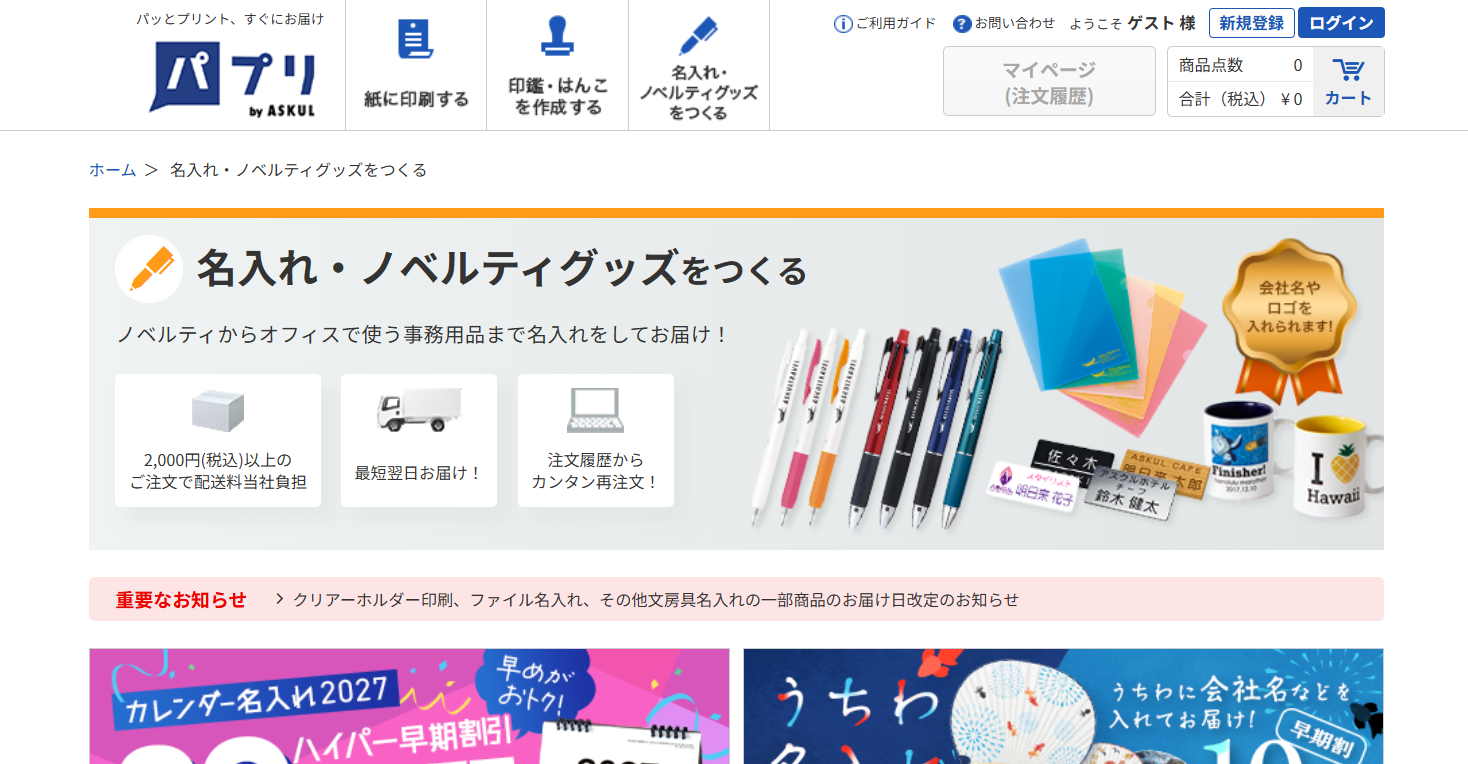Viewport: 1468px width, 764px height.
Task: Click the ログイン button
Action: click(x=1341, y=23)
